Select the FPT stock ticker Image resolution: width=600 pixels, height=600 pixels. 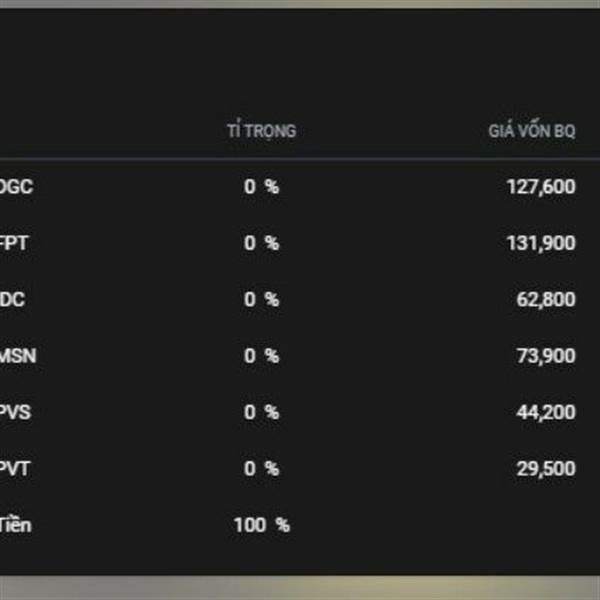(x=14, y=243)
